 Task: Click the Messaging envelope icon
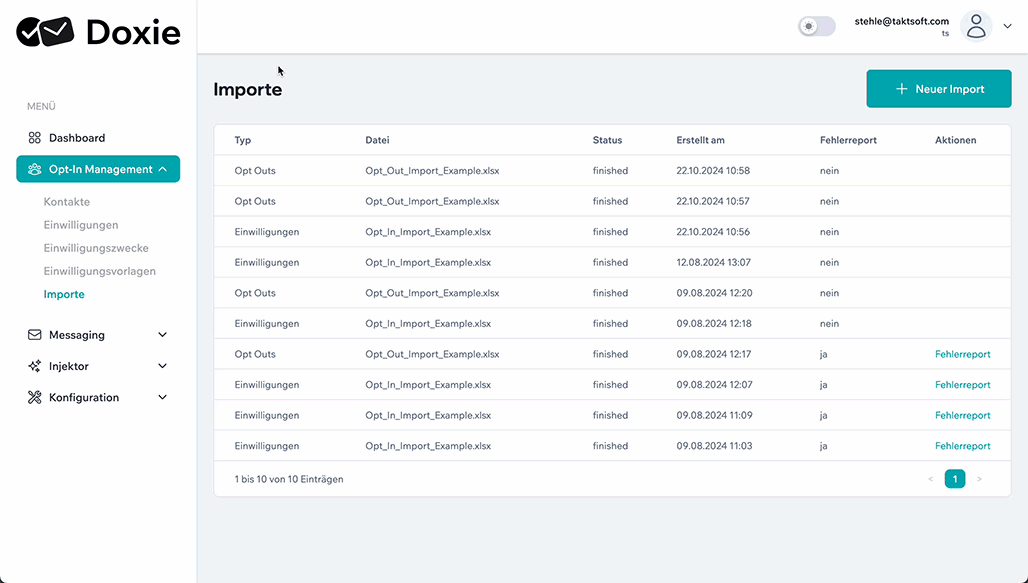pos(34,334)
